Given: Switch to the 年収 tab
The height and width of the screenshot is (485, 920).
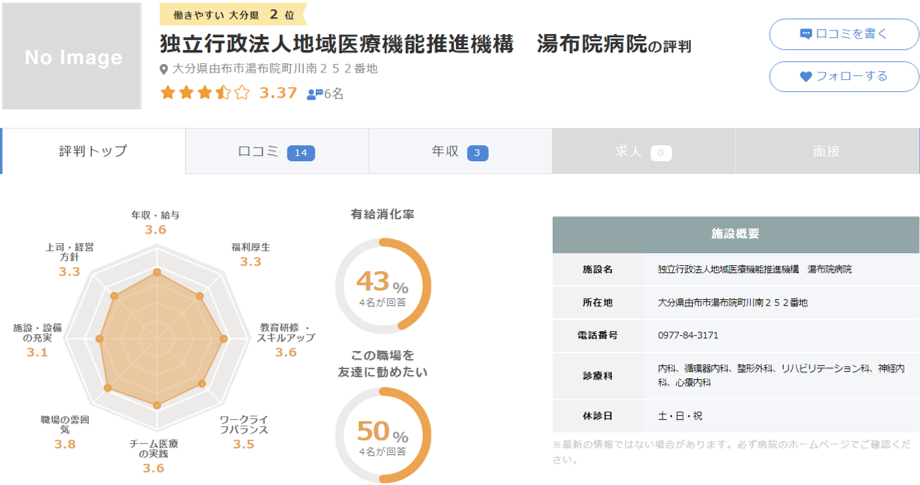Looking at the screenshot, I should click(460, 151).
